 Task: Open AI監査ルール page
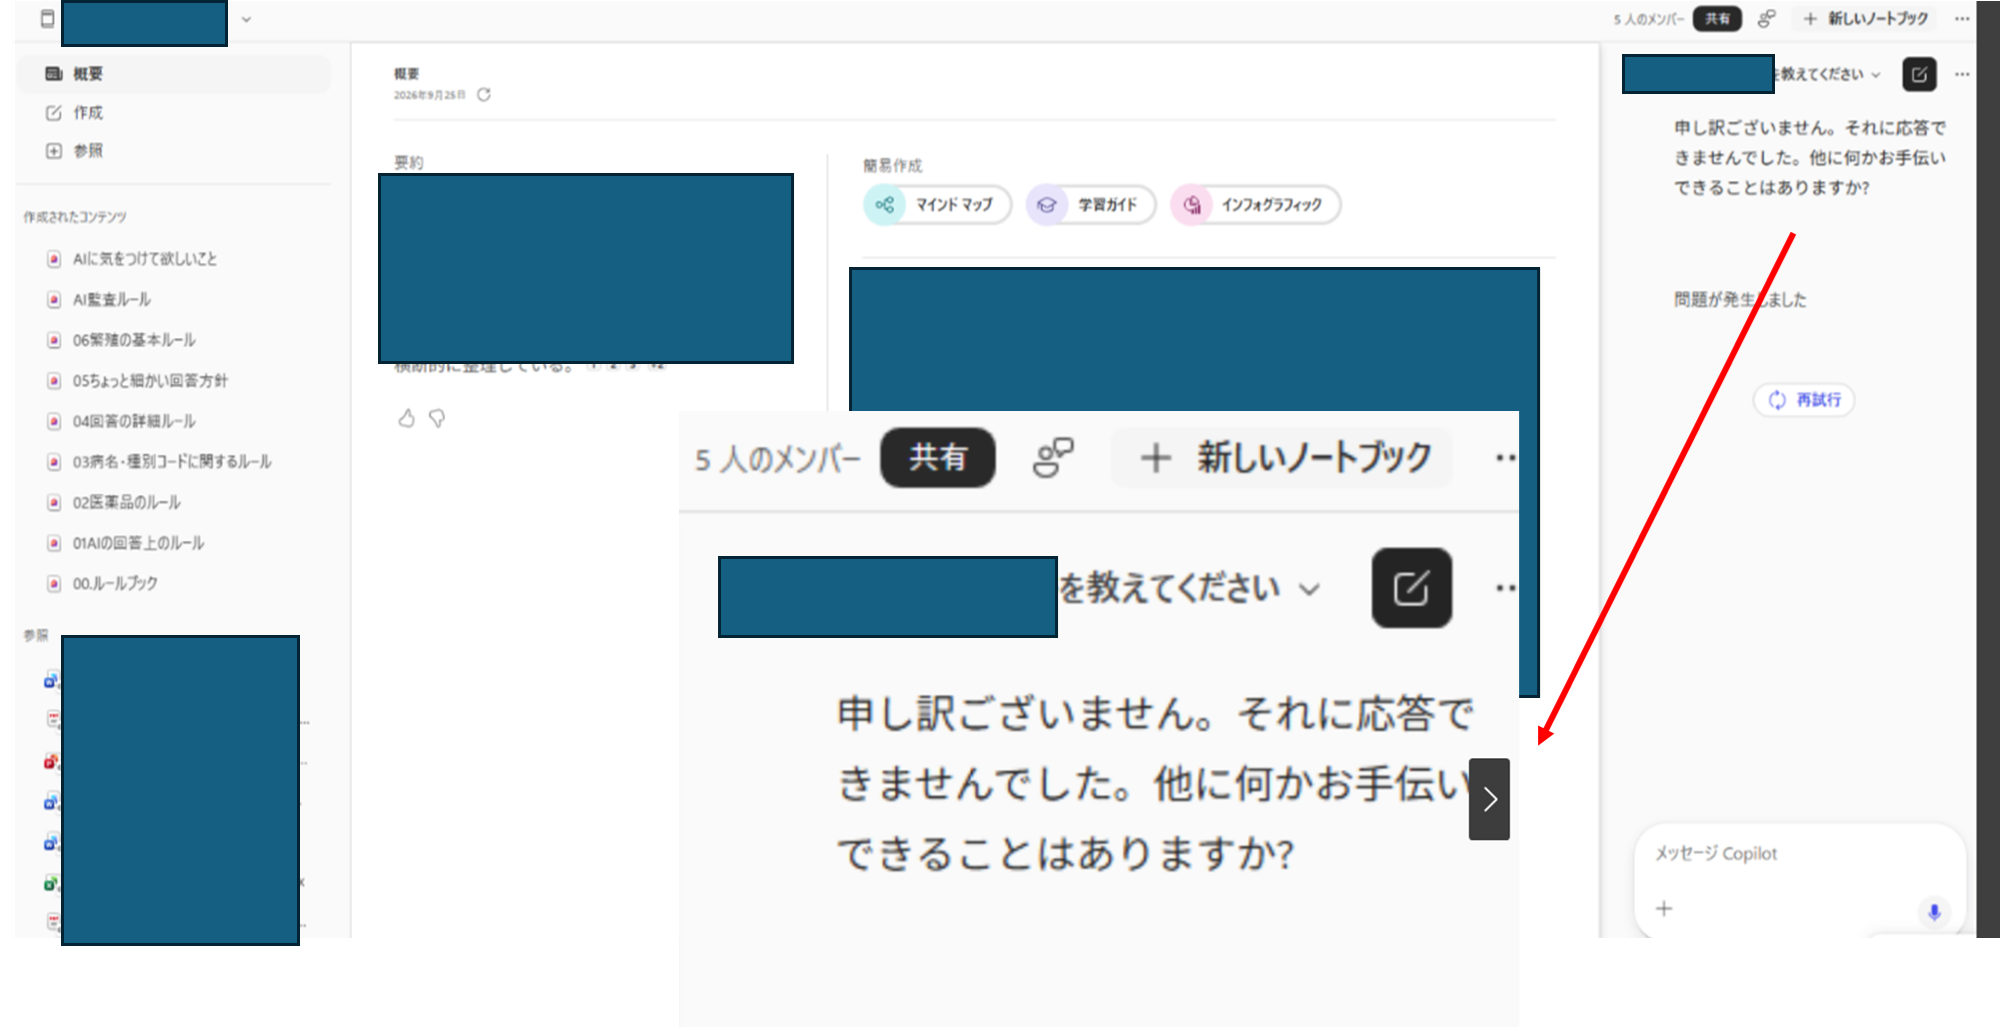112,300
